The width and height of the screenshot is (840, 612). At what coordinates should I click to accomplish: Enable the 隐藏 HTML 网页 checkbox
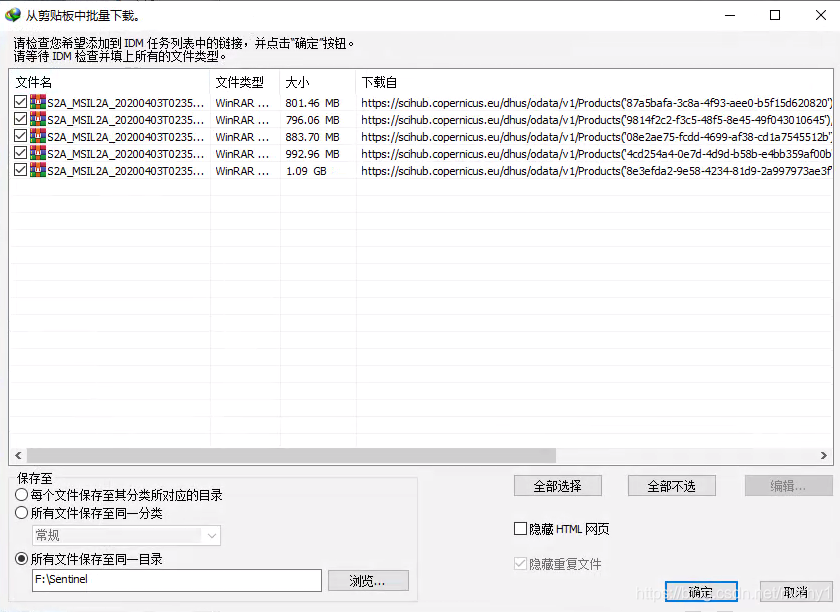pyautogui.click(x=520, y=529)
